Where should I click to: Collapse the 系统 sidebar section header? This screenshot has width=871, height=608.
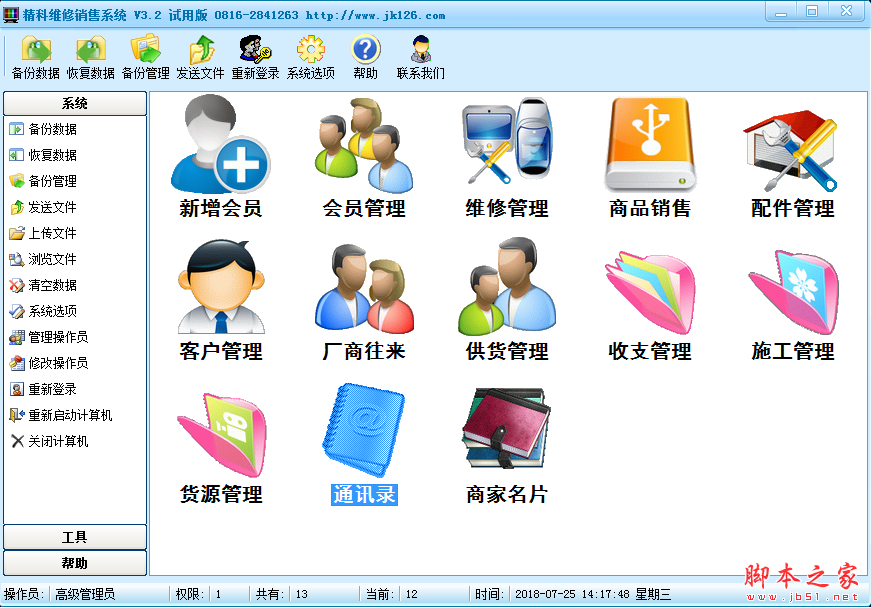click(75, 104)
